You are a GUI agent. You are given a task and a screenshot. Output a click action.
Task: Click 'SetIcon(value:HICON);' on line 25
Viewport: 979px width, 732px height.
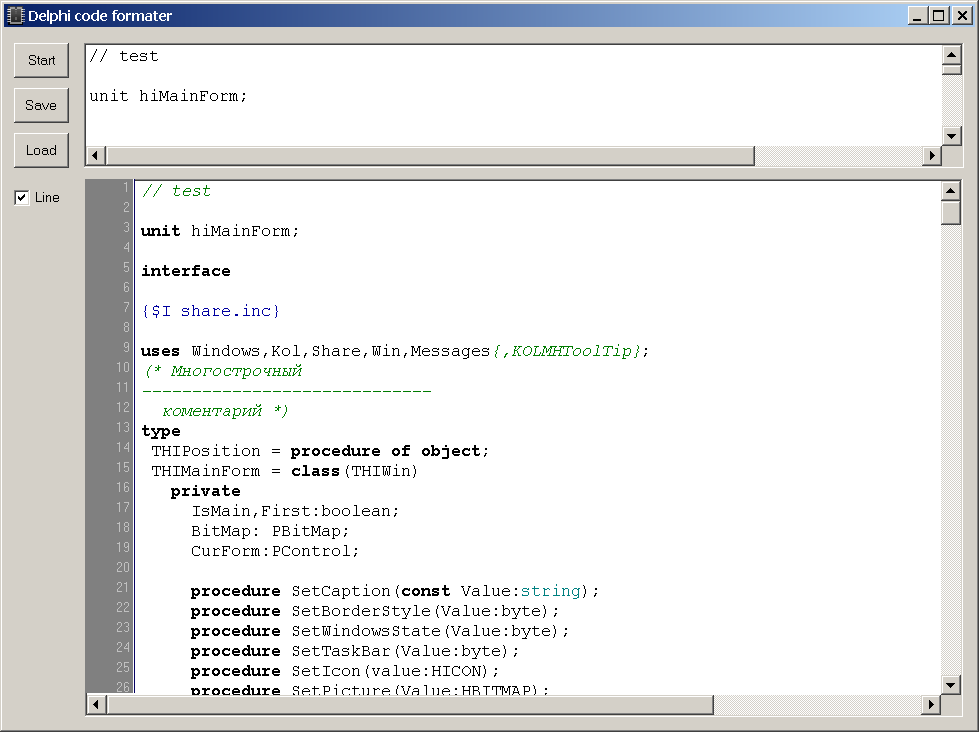click(x=395, y=671)
